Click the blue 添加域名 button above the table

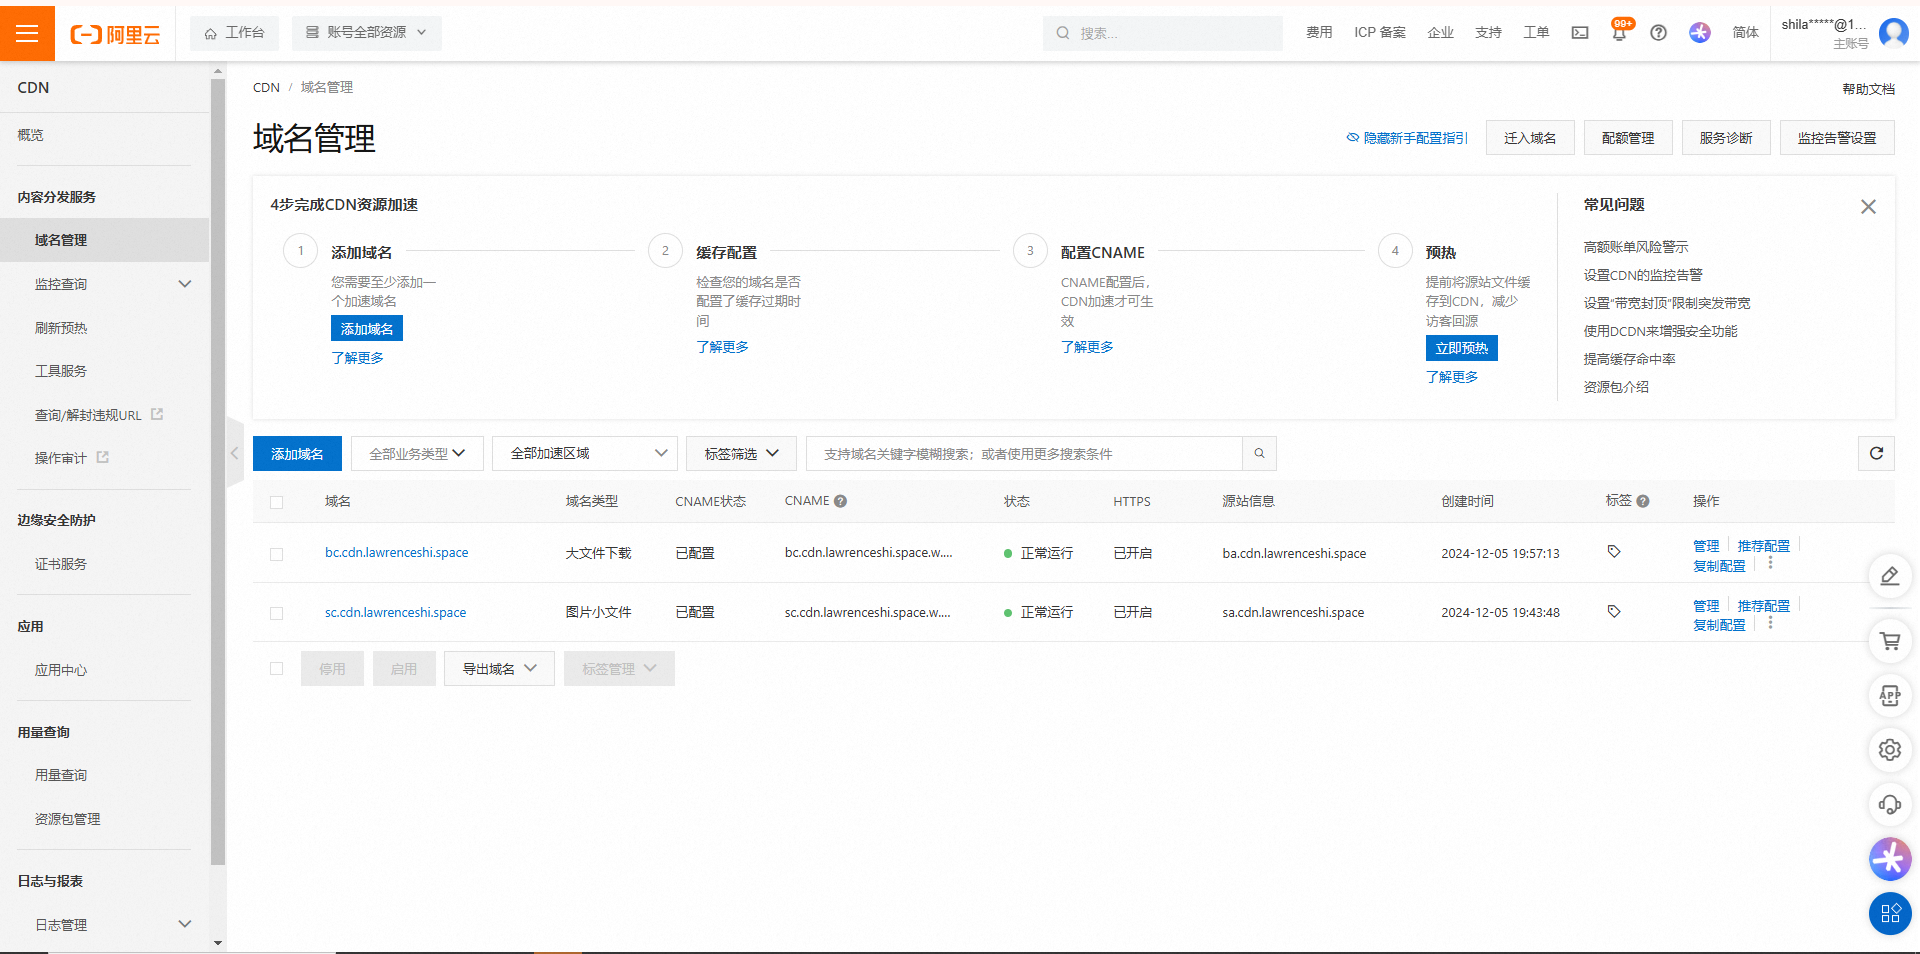[297, 453]
